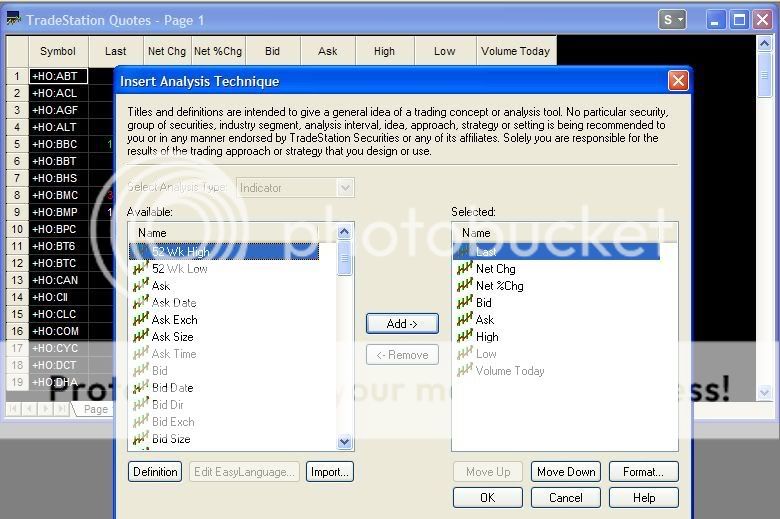Click the Bid icon in the Available list
The width and height of the screenshot is (780, 519).
point(141,370)
